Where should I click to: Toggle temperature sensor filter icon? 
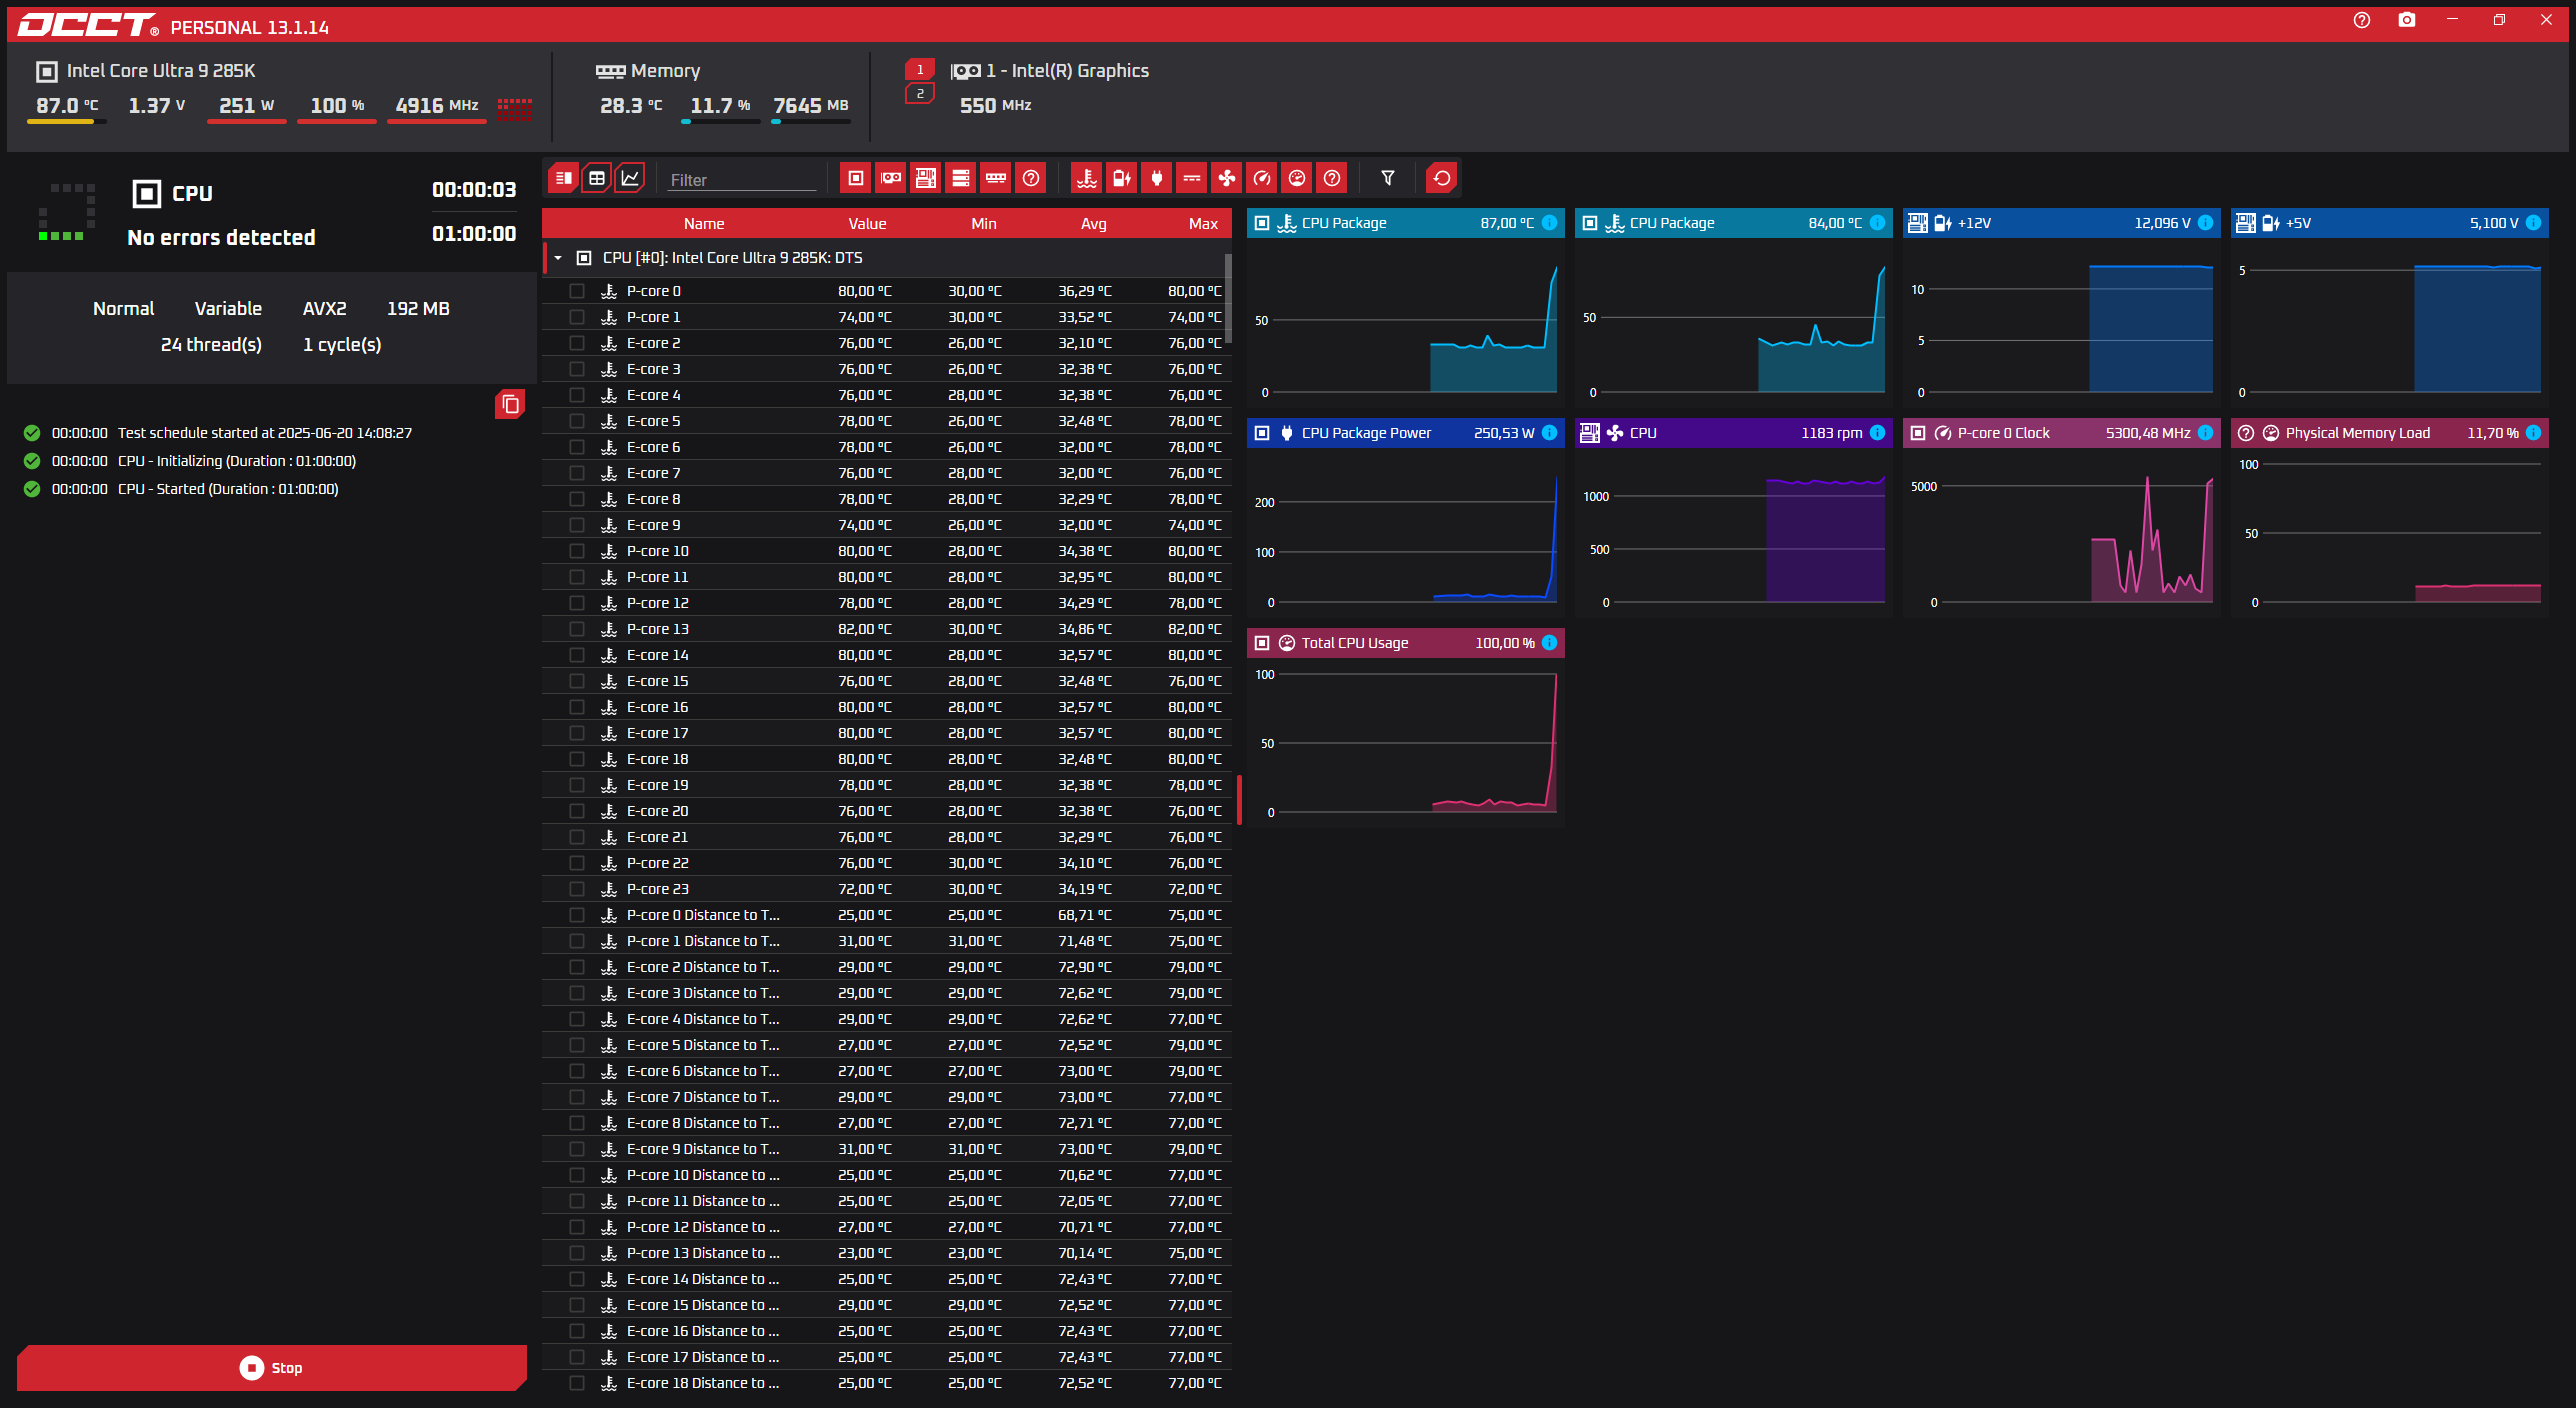tap(1086, 178)
